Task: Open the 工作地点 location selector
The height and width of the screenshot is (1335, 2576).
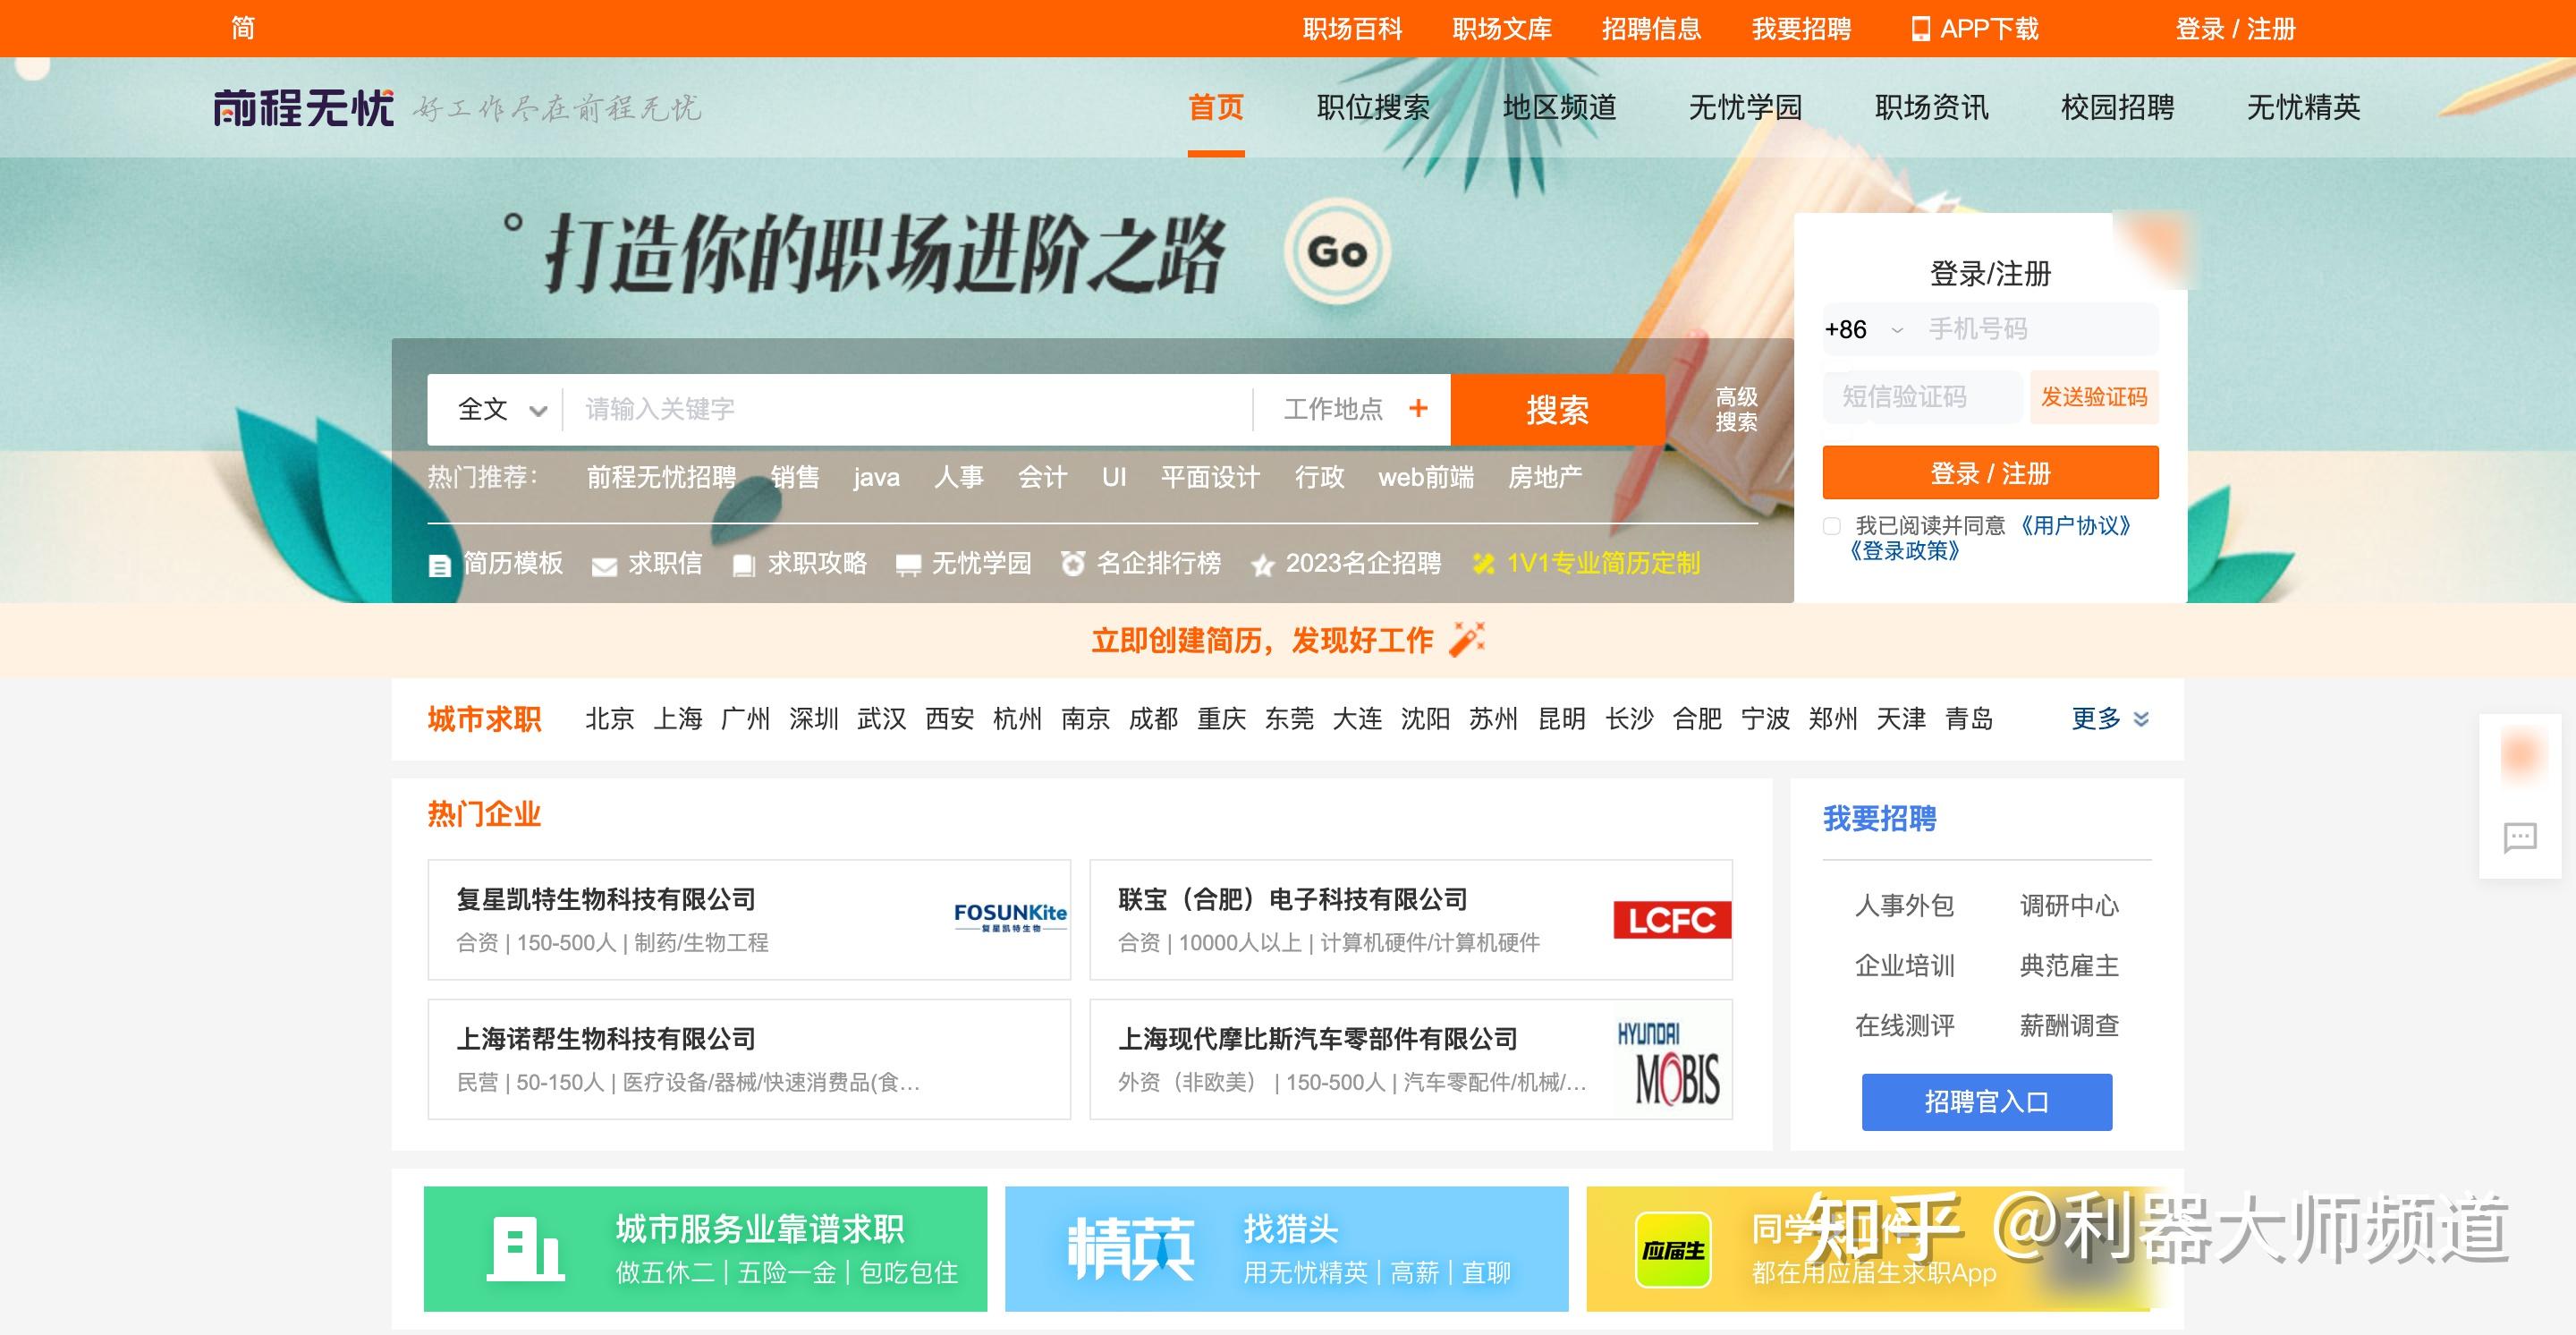Action: [x=1355, y=409]
